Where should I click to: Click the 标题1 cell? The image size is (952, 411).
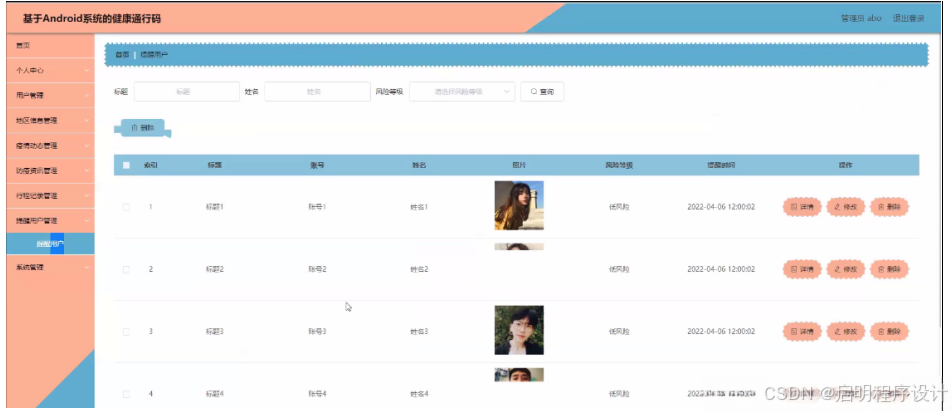click(x=215, y=207)
